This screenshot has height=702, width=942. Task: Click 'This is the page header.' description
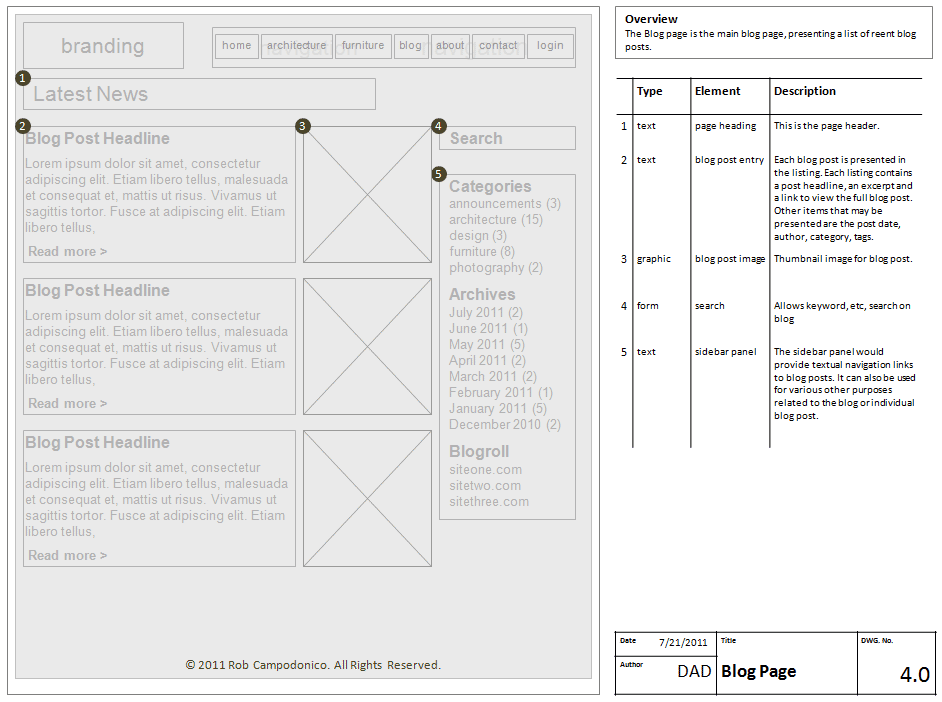(827, 126)
